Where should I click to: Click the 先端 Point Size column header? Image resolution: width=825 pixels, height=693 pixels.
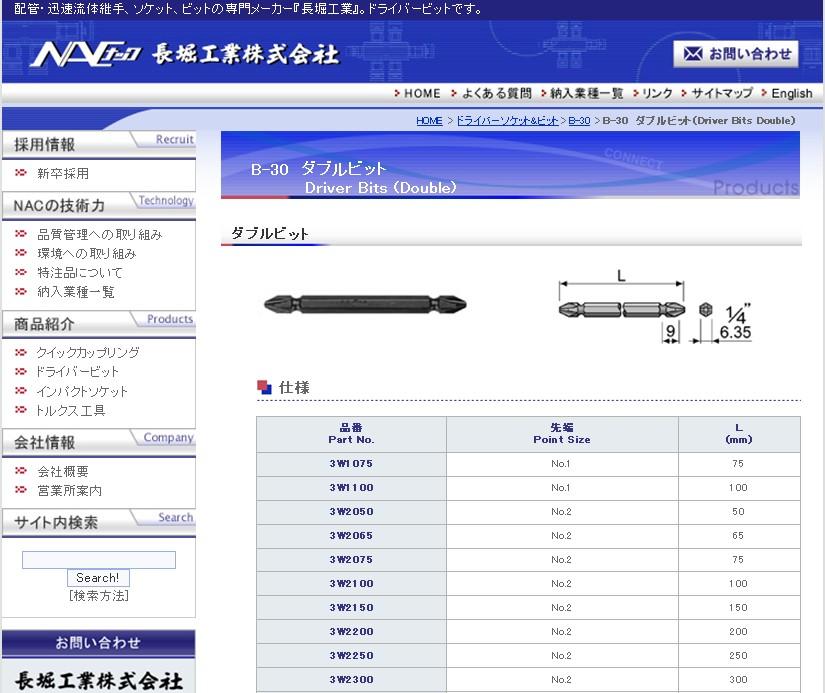(562, 434)
